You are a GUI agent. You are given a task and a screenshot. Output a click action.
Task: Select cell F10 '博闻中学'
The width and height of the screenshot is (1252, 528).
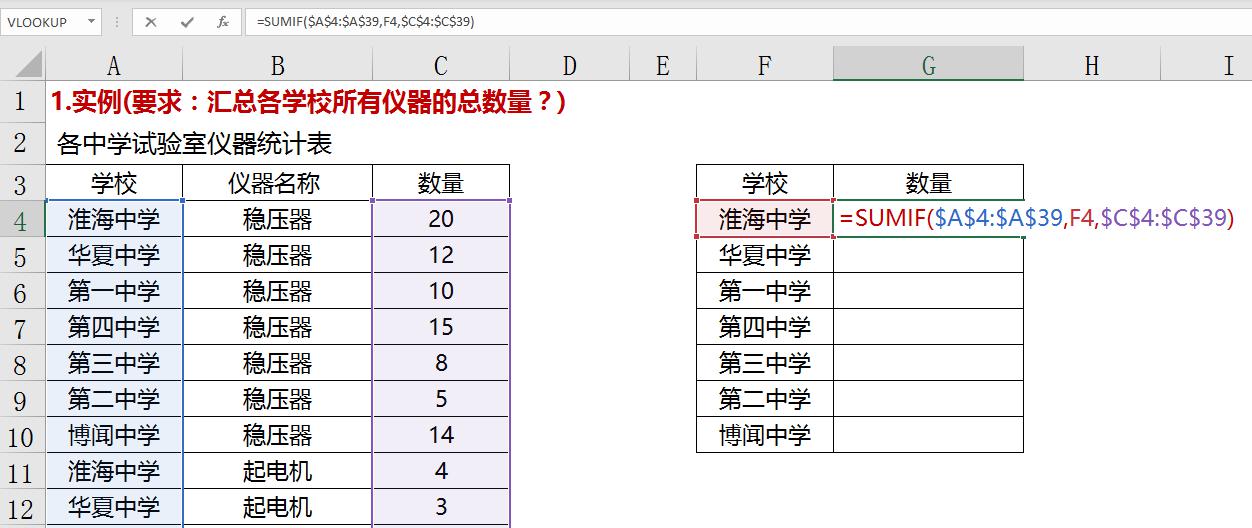pos(765,435)
